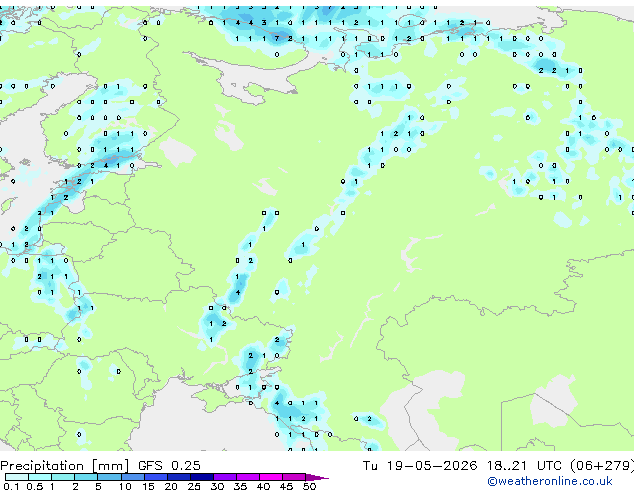Pick the magenta swatch between 40 and 45
The width and height of the screenshot is (634, 490).
[x=271, y=477]
